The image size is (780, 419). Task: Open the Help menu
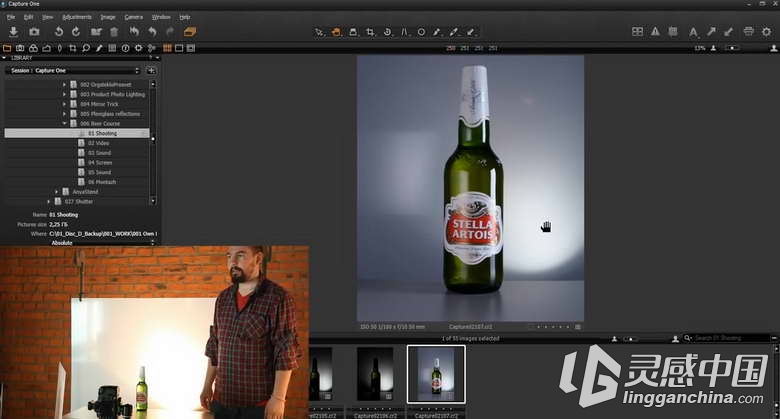point(185,17)
